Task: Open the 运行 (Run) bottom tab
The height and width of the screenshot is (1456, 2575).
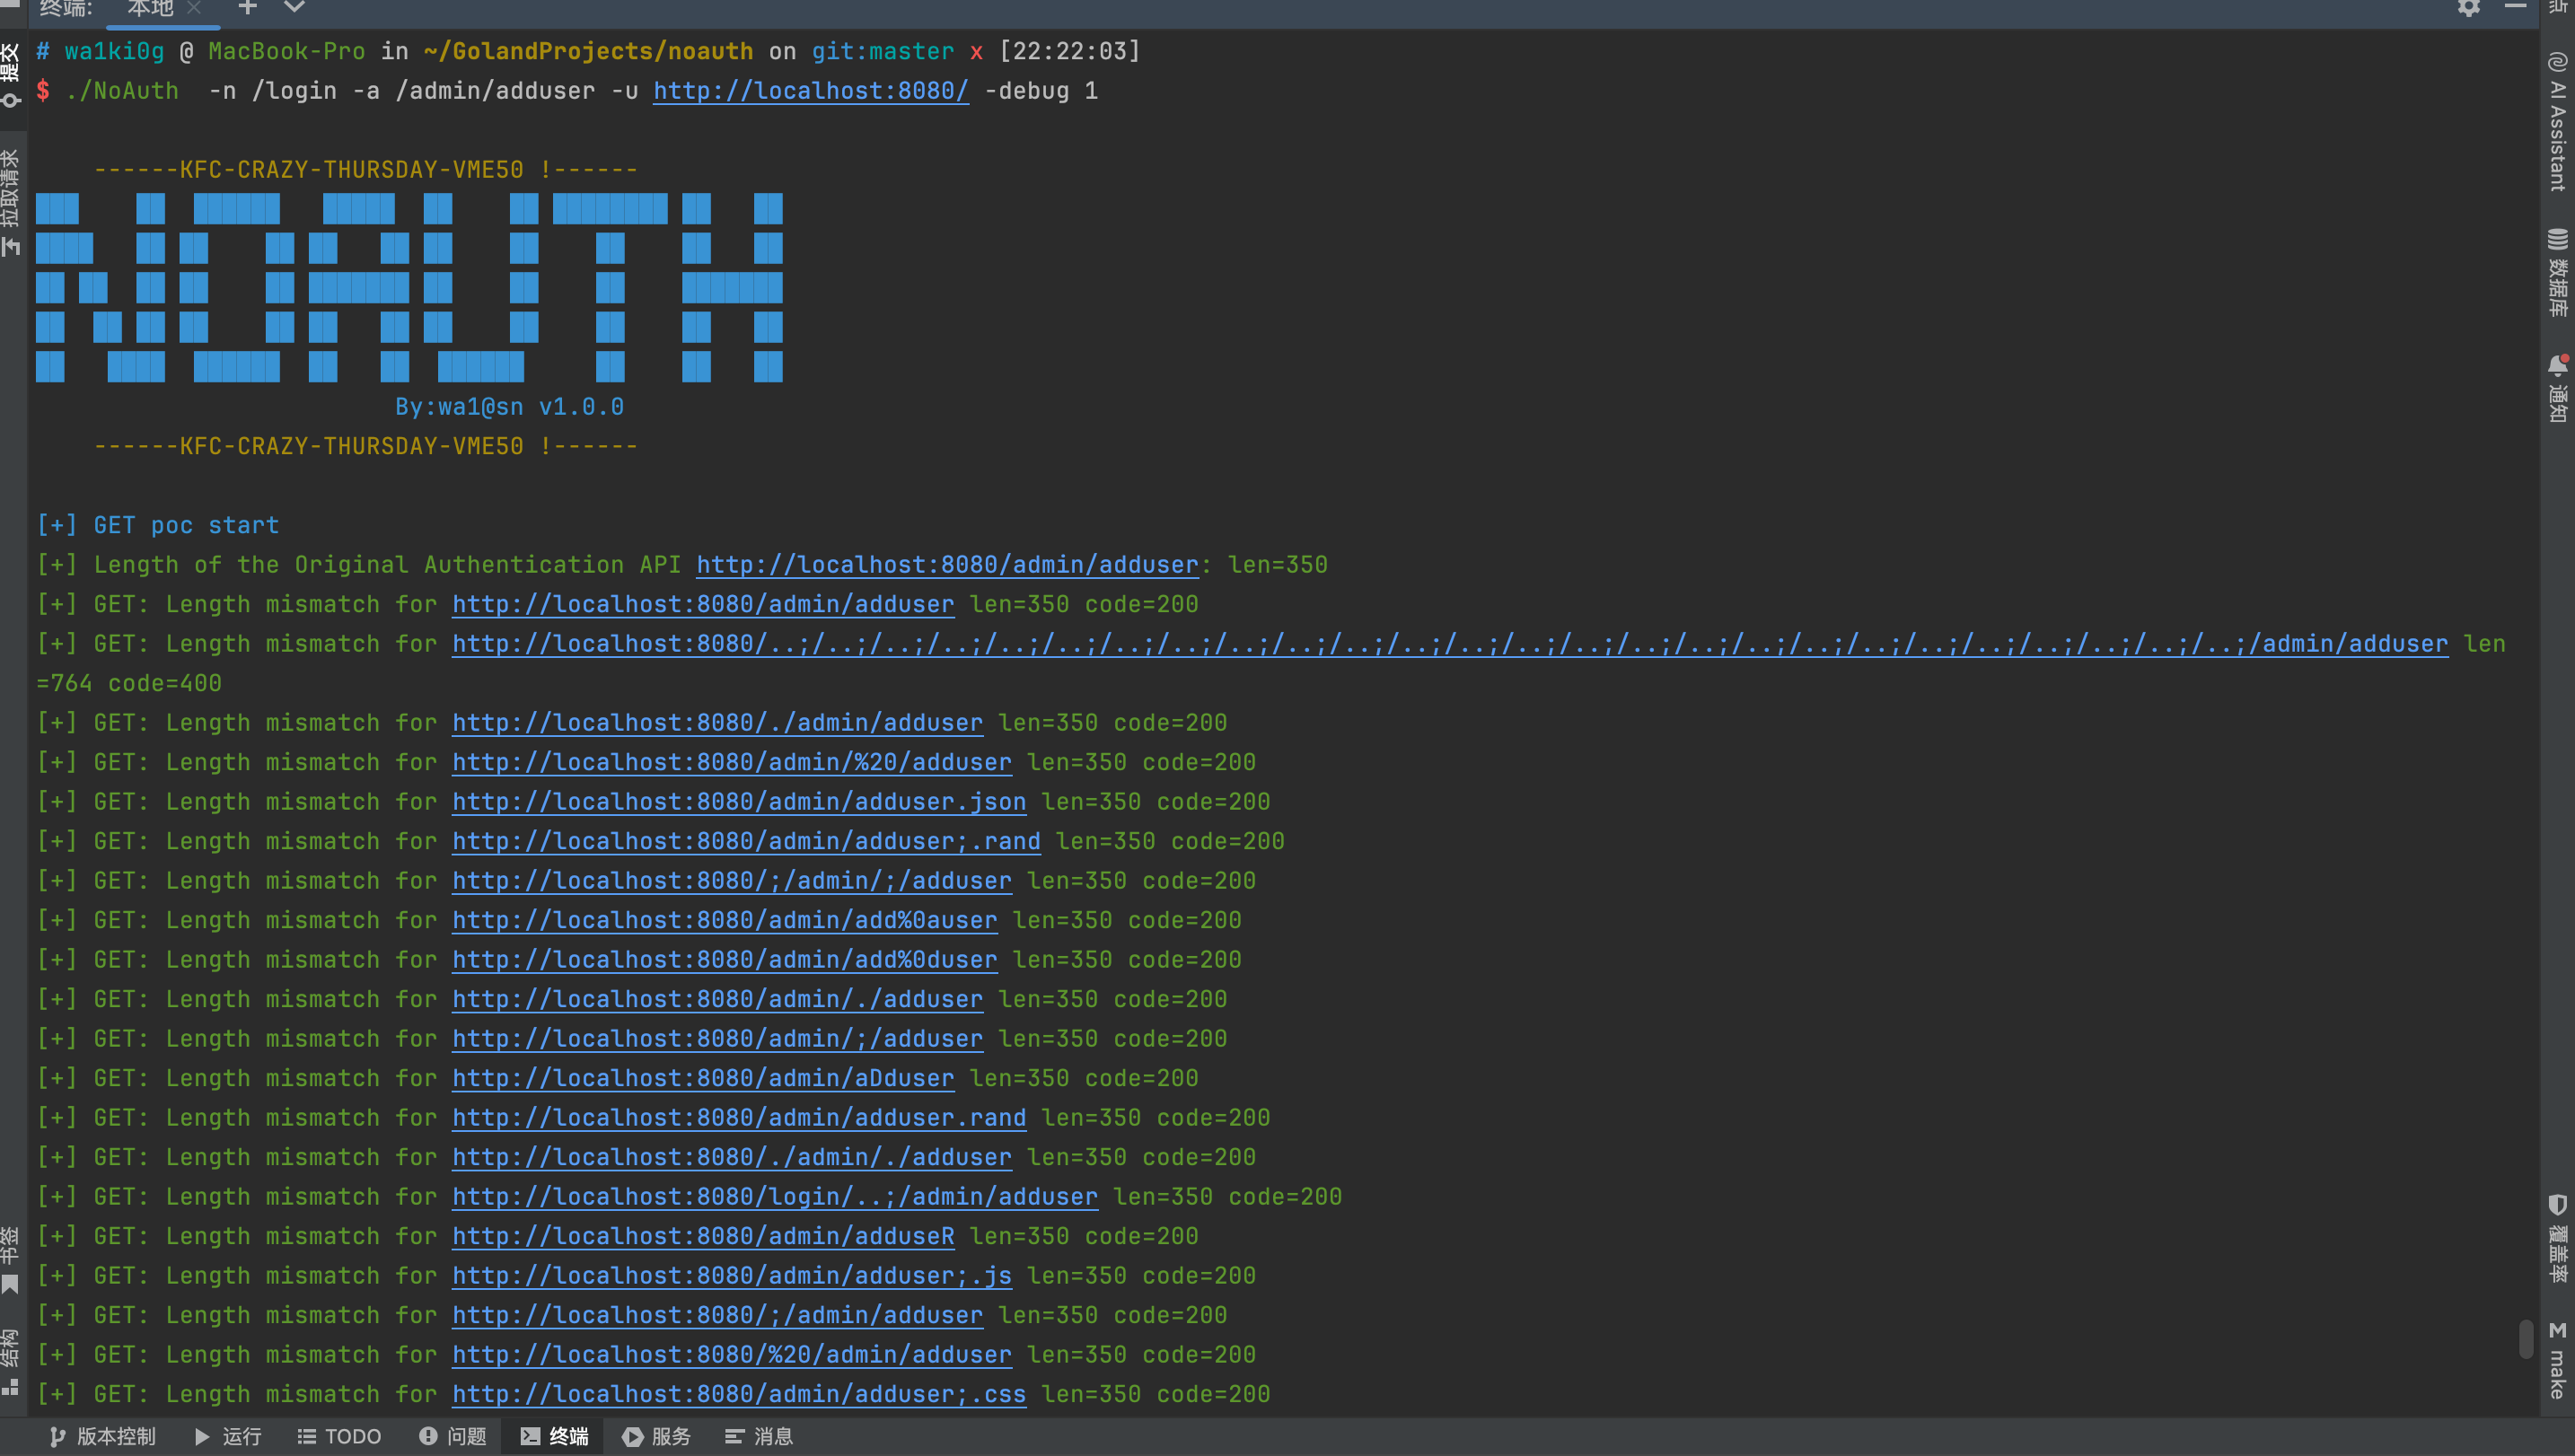Action: click(x=228, y=1436)
